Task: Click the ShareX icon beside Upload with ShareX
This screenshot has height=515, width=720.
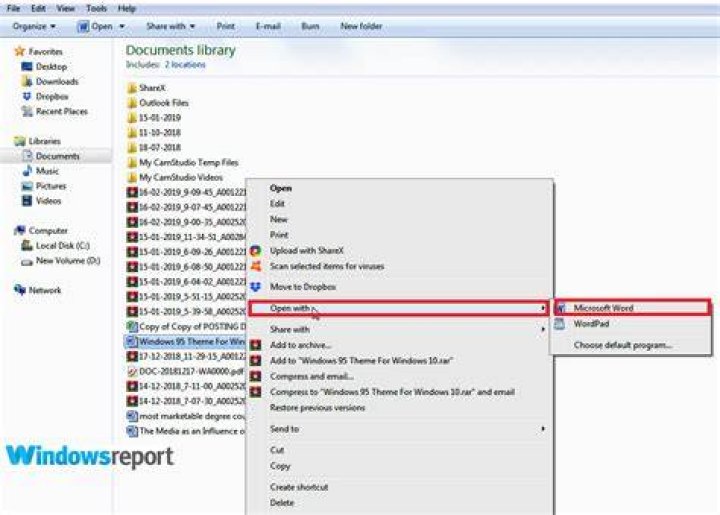Action: [x=255, y=251]
